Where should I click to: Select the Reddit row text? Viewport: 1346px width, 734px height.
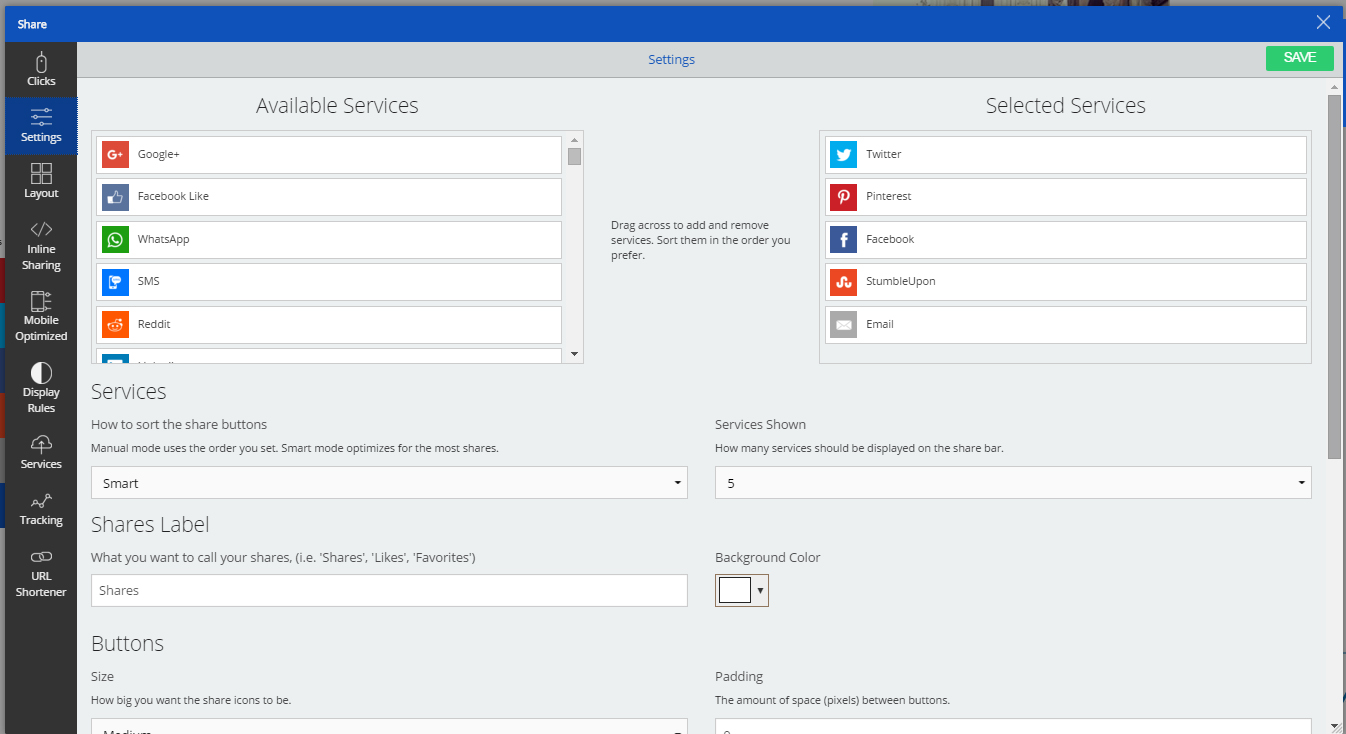tap(154, 324)
